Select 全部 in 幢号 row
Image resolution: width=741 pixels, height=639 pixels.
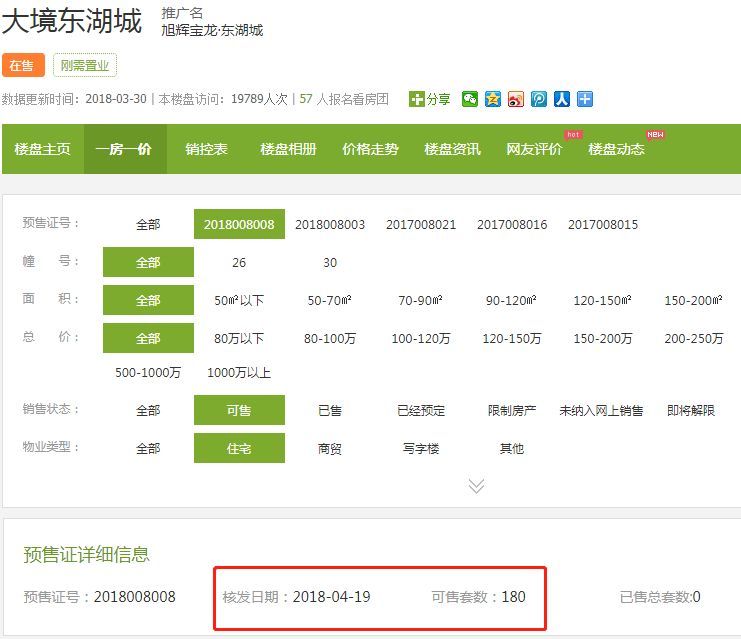(148, 262)
